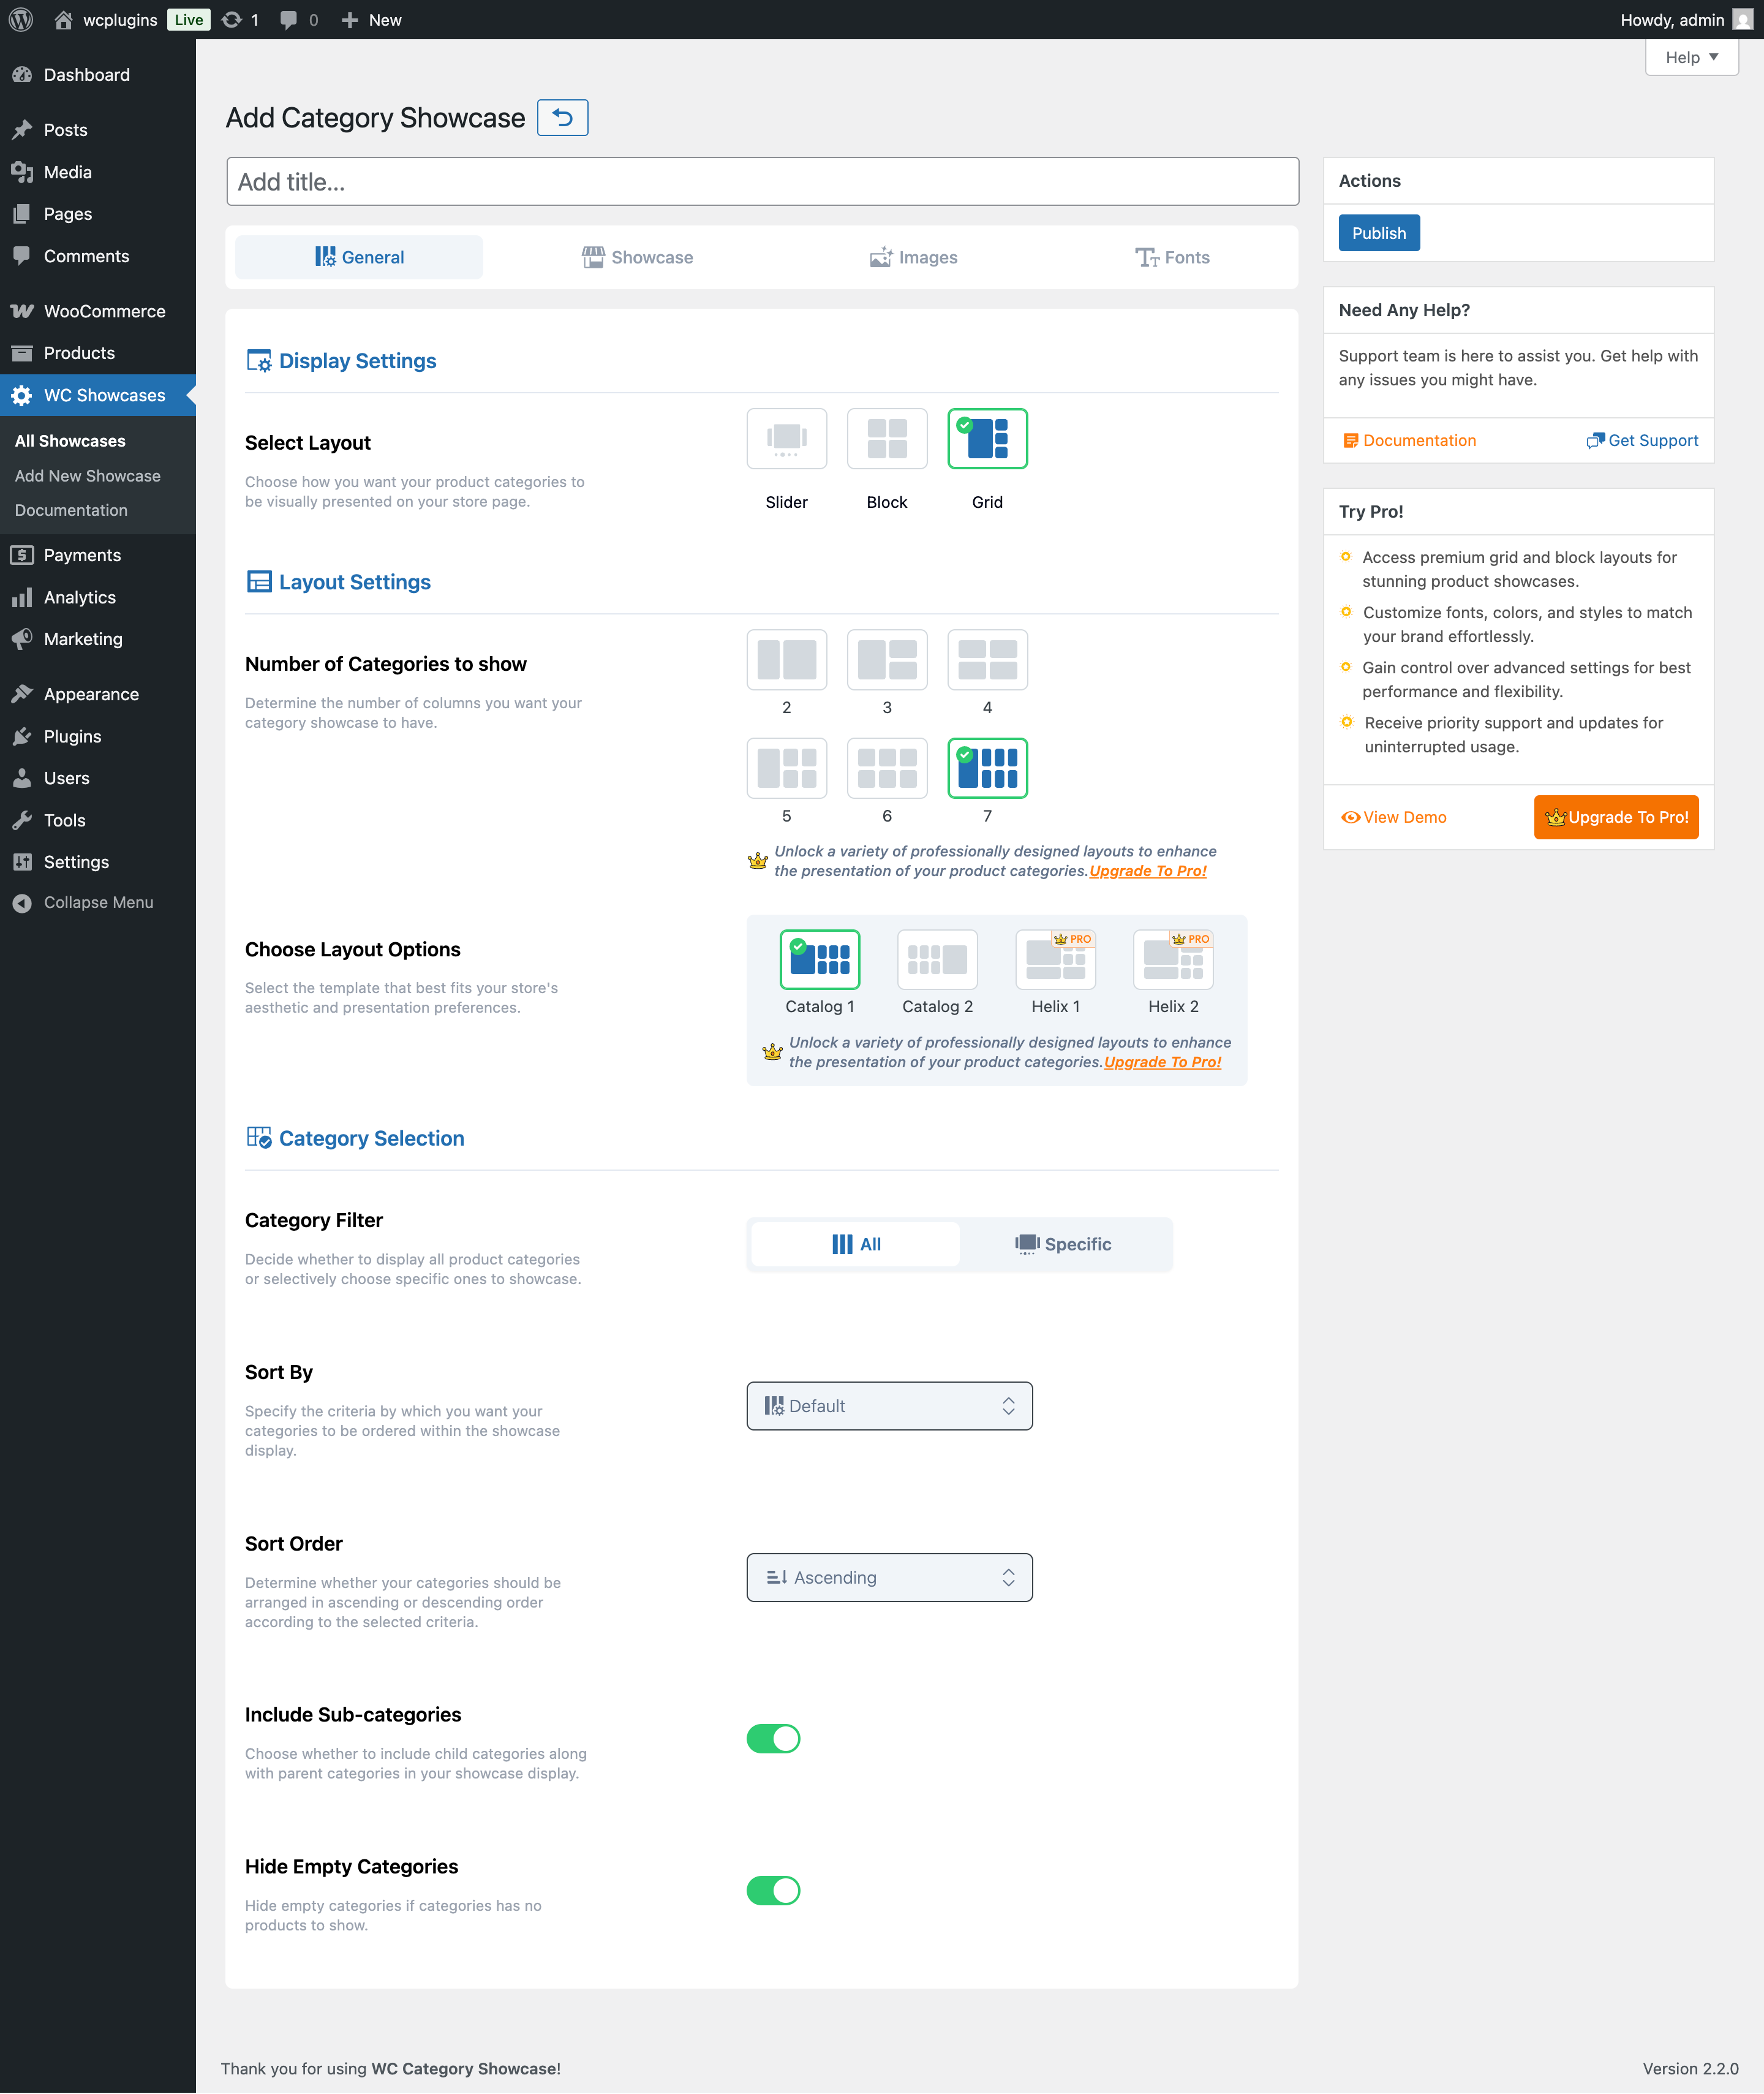Viewport: 1764px width, 2094px height.
Task: Open Add New Showcase submenu item
Action: point(88,476)
